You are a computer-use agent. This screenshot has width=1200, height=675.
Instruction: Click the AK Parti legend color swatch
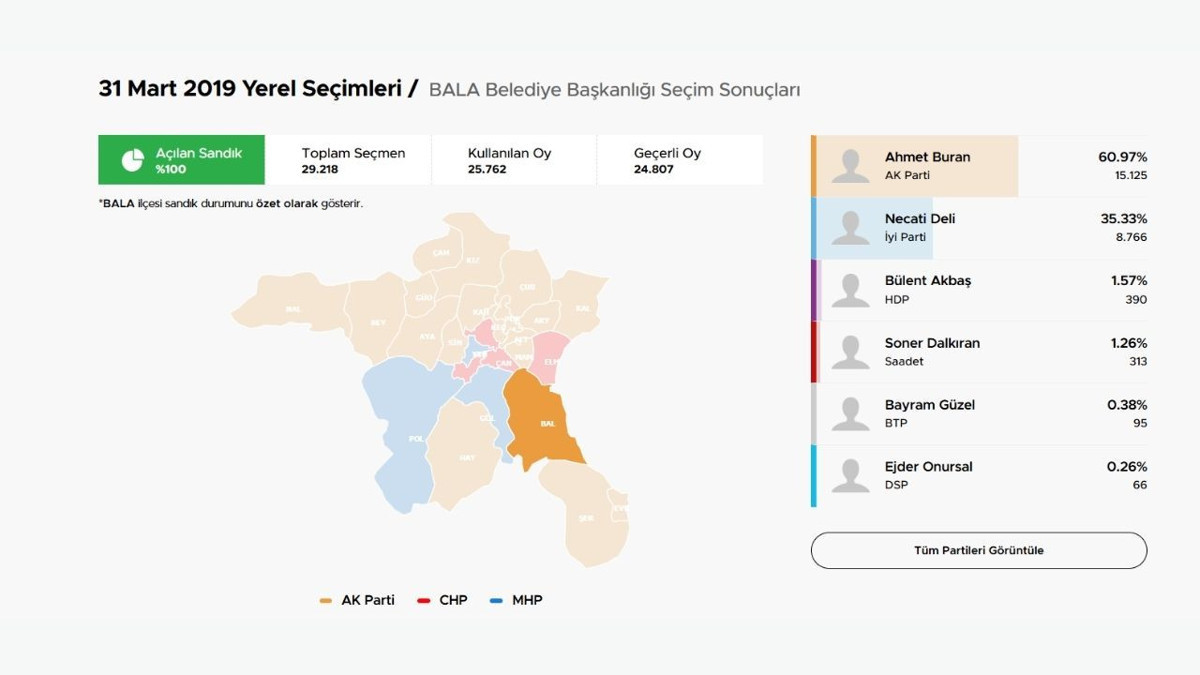pyautogui.click(x=325, y=601)
